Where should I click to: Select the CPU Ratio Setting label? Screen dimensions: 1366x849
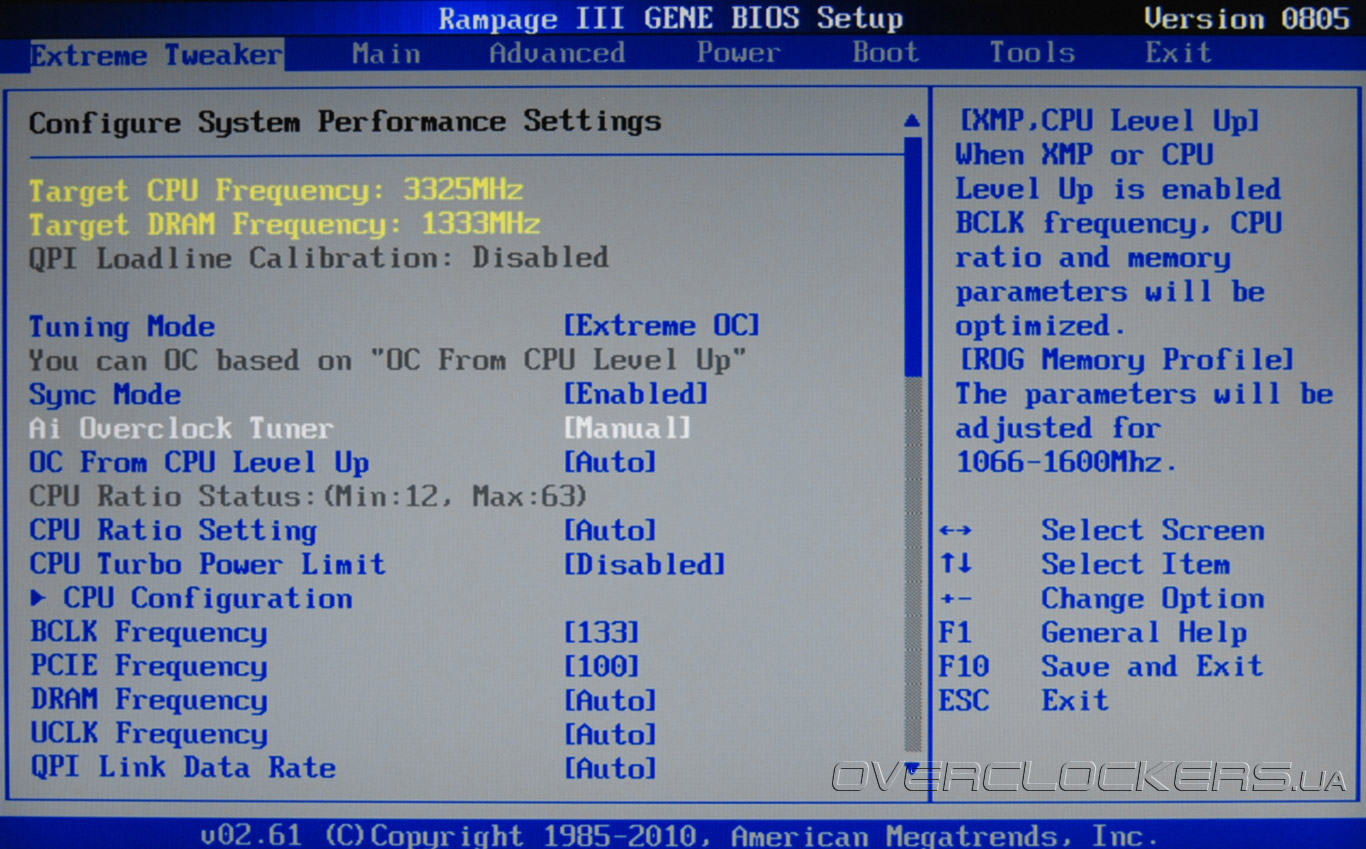coord(173,530)
